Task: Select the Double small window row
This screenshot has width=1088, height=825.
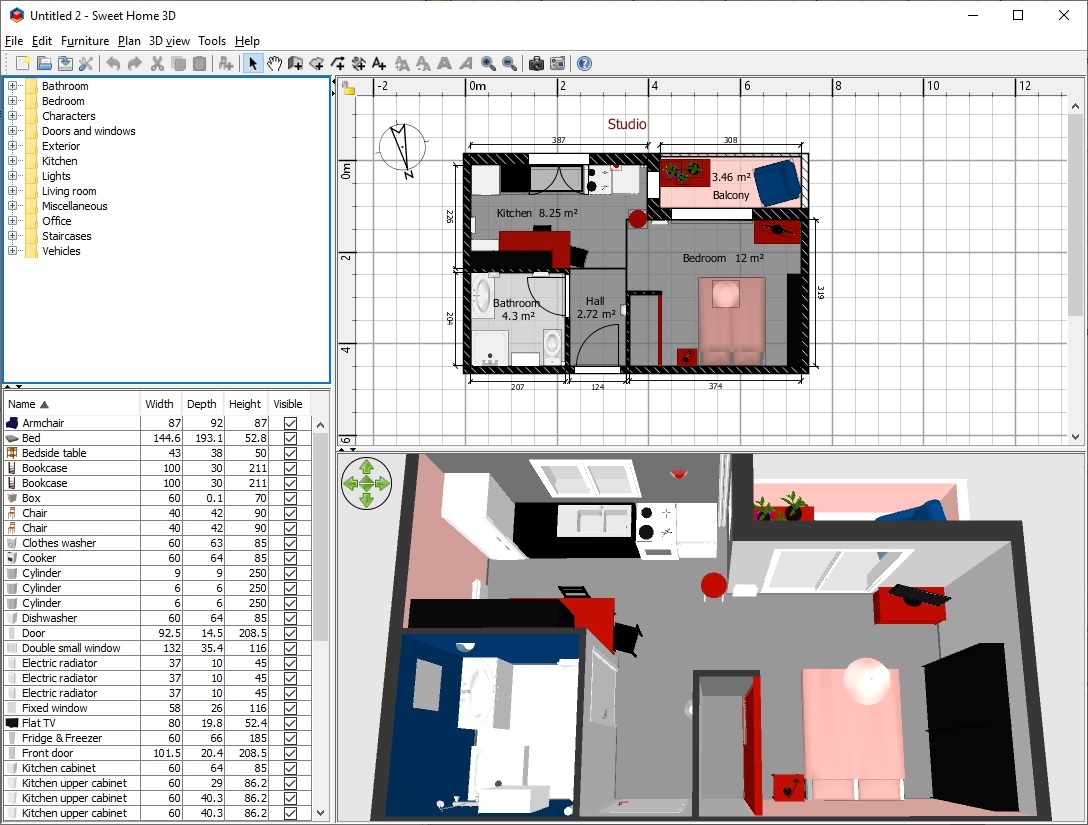Action: (158, 648)
